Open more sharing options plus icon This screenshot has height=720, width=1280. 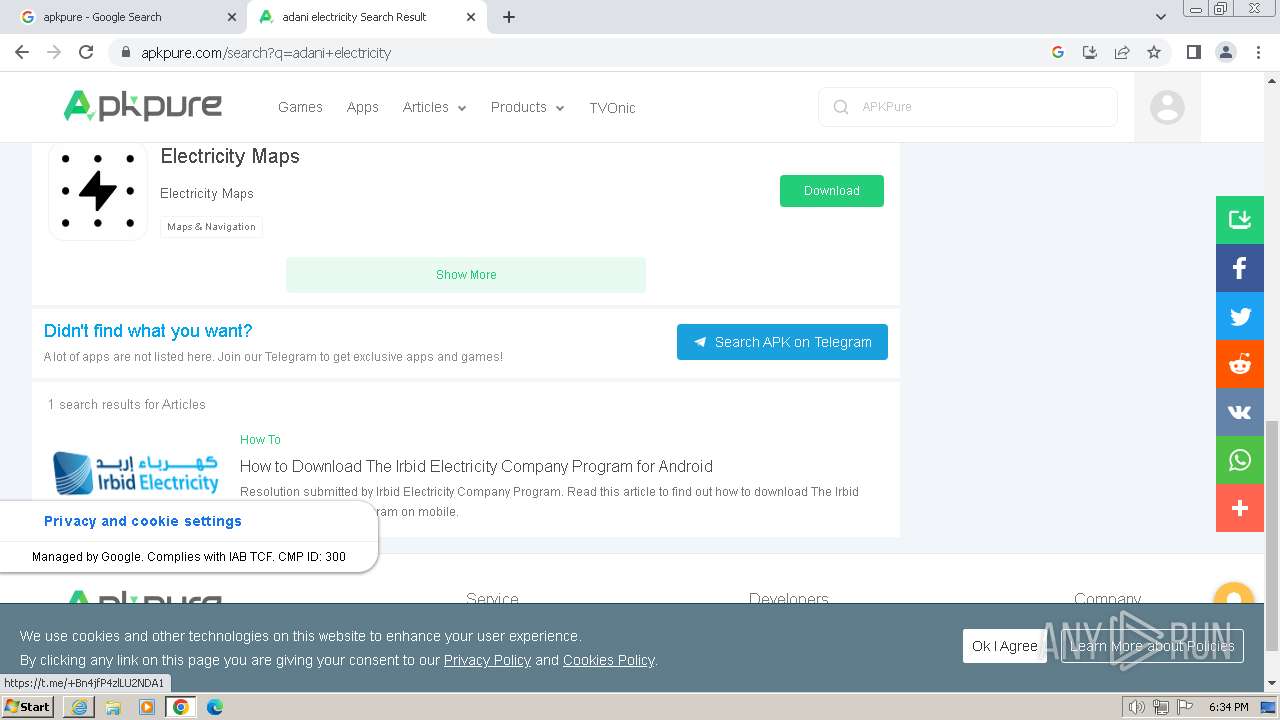[1240, 508]
